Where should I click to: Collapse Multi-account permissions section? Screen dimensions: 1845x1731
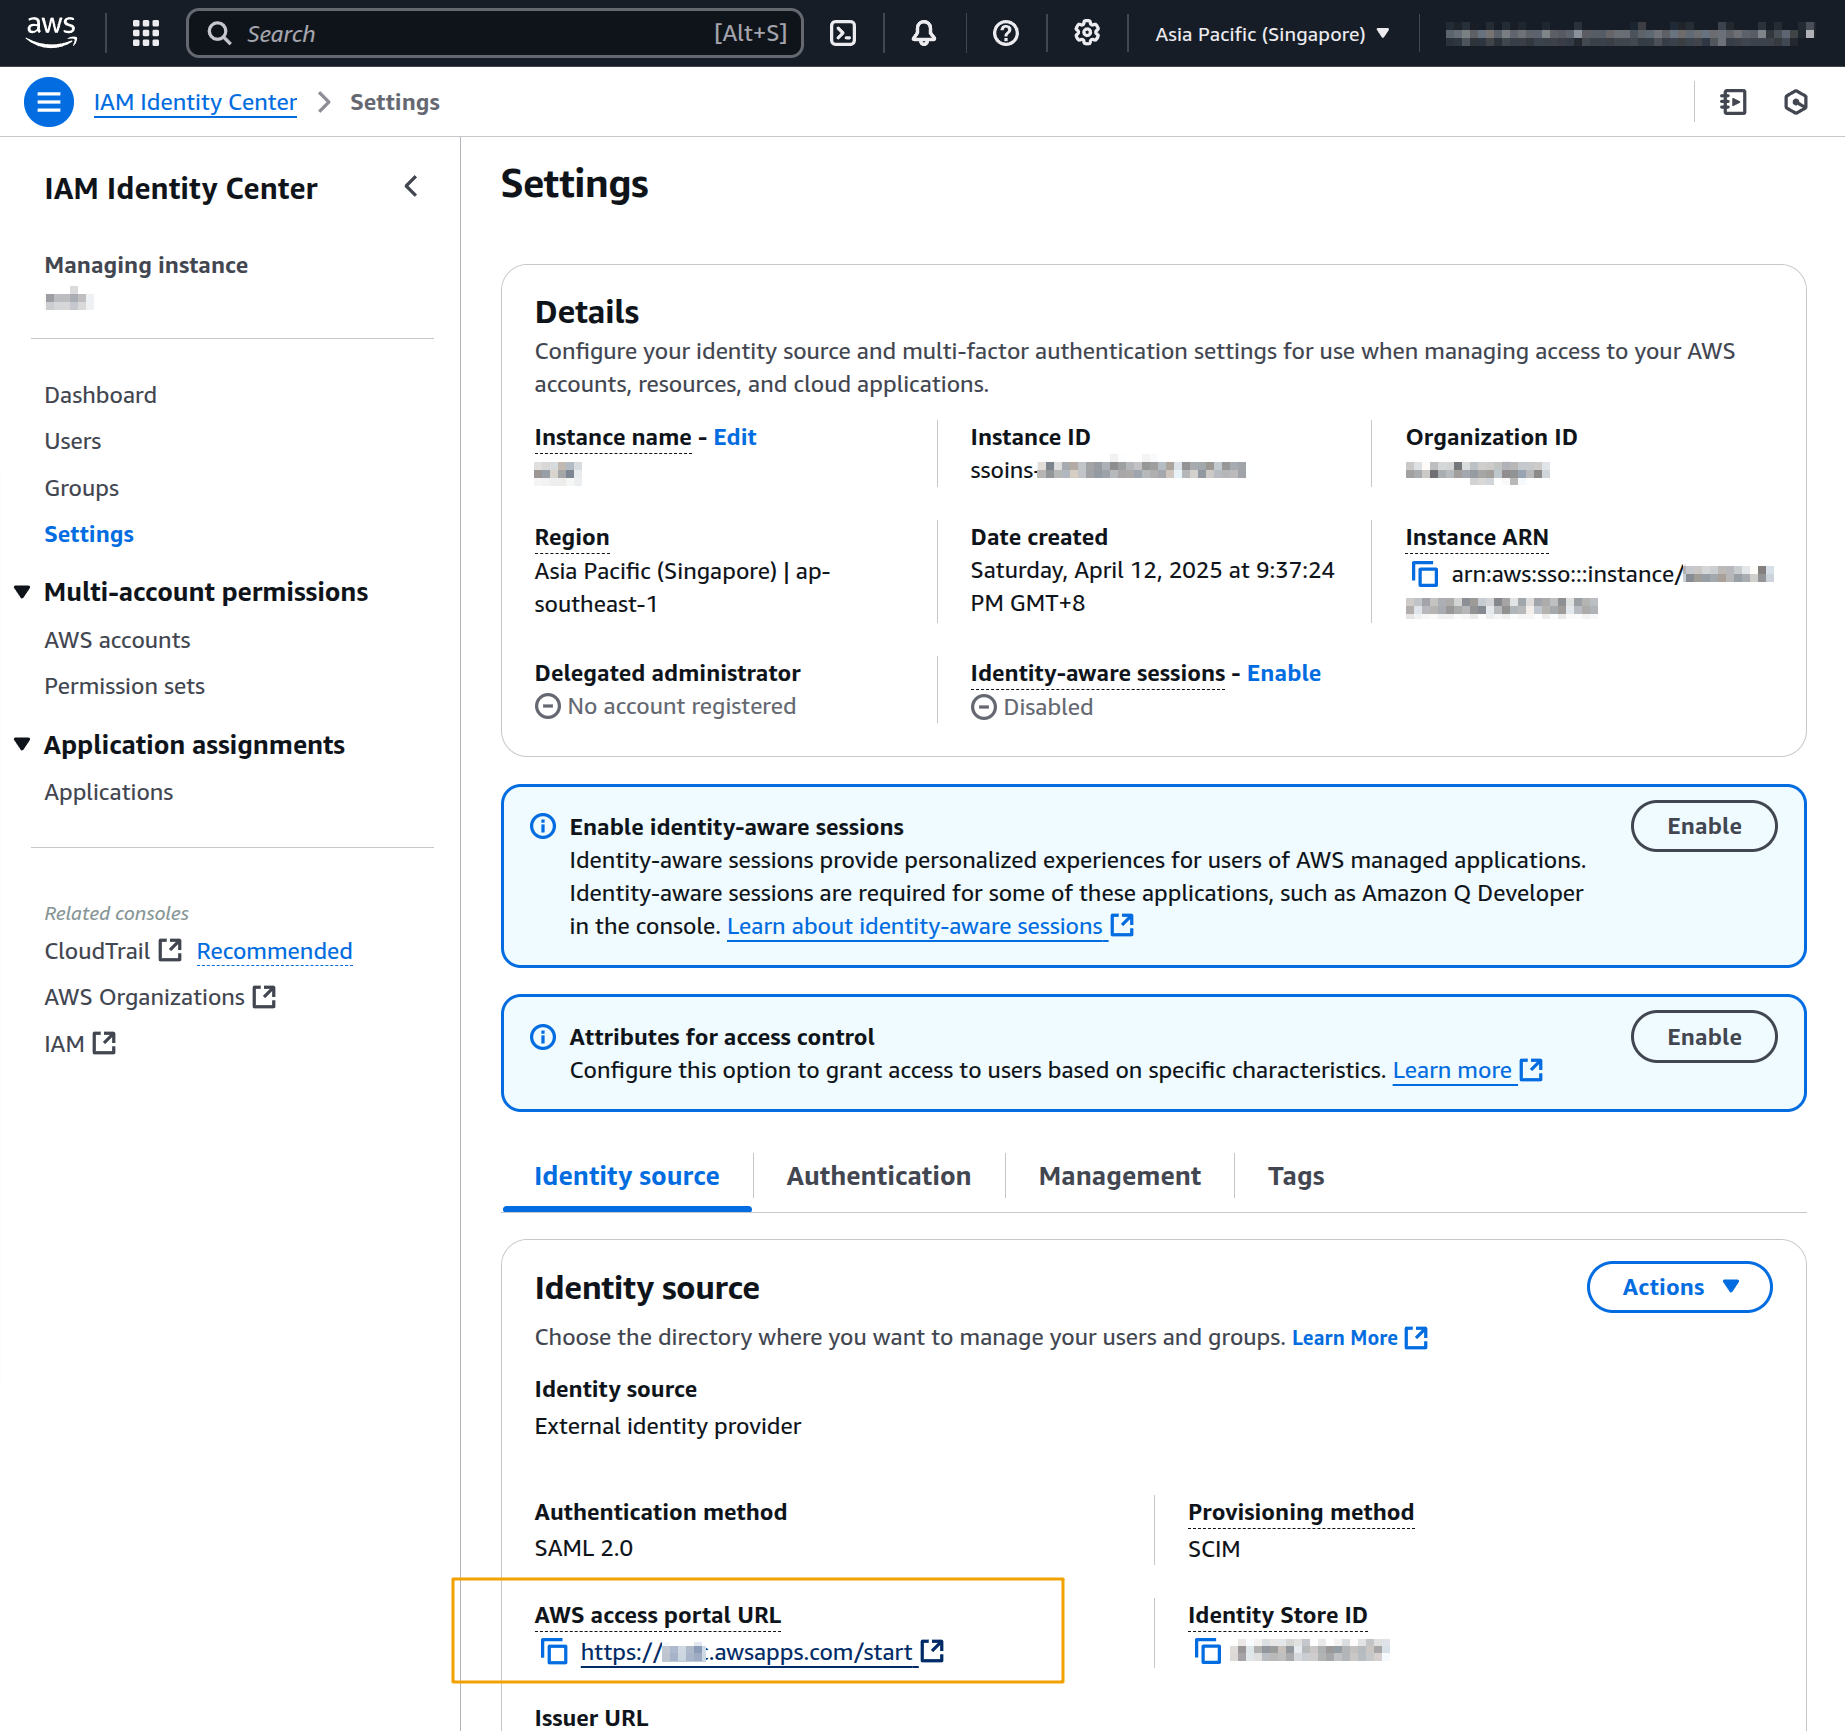click(x=23, y=592)
